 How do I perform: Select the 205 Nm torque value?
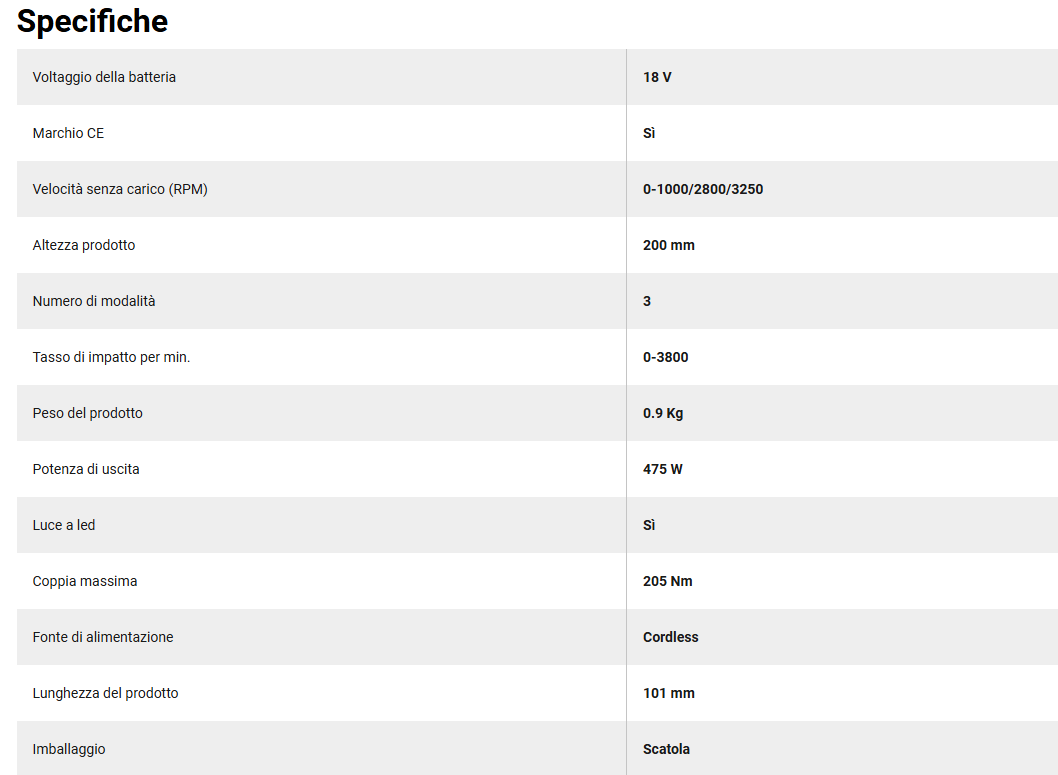pyautogui.click(x=668, y=581)
